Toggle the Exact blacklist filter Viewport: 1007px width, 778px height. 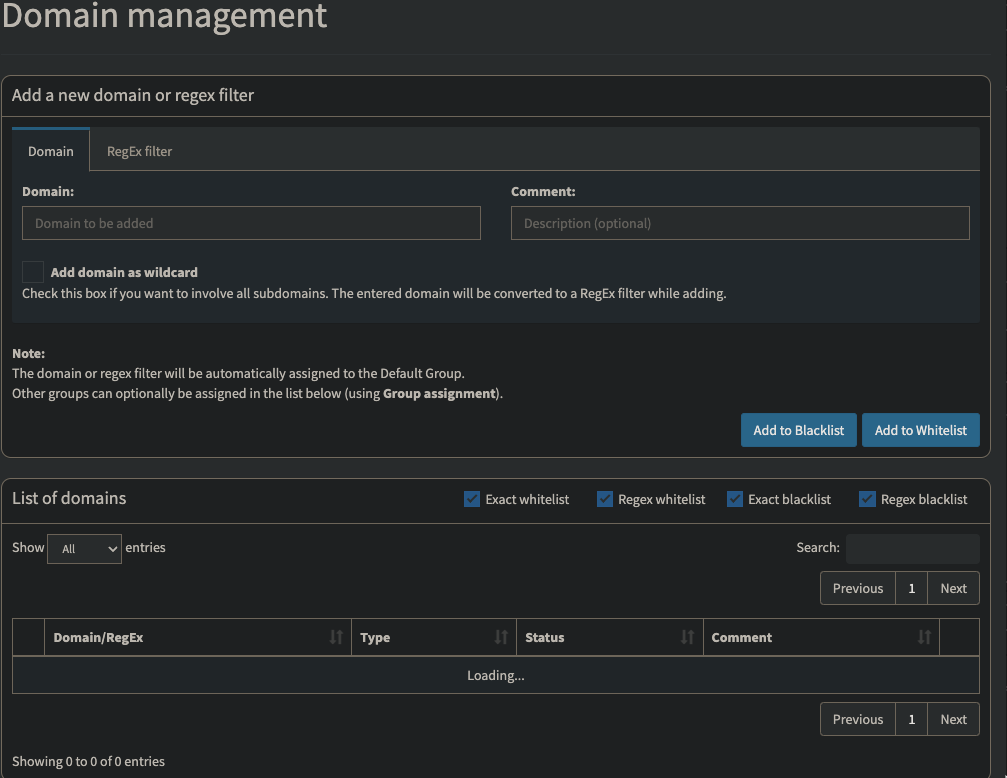tap(735, 498)
